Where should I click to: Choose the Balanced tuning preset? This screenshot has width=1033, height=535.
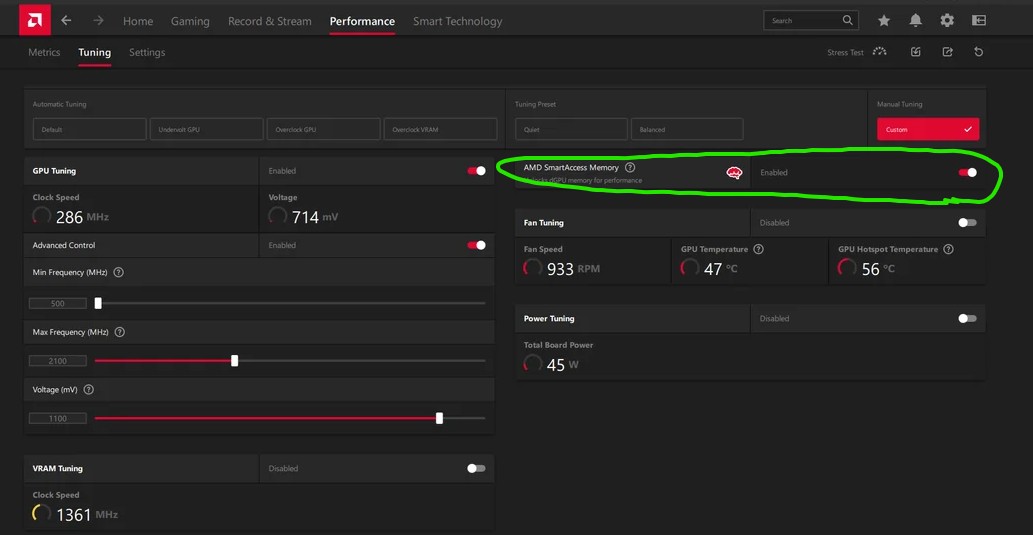687,129
